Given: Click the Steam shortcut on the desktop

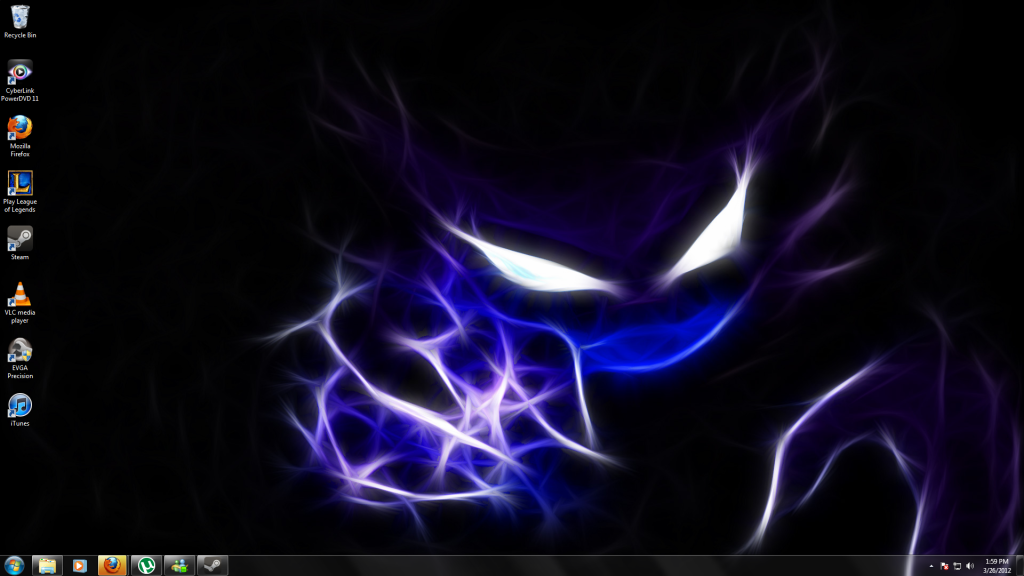Looking at the screenshot, I should point(20,243).
